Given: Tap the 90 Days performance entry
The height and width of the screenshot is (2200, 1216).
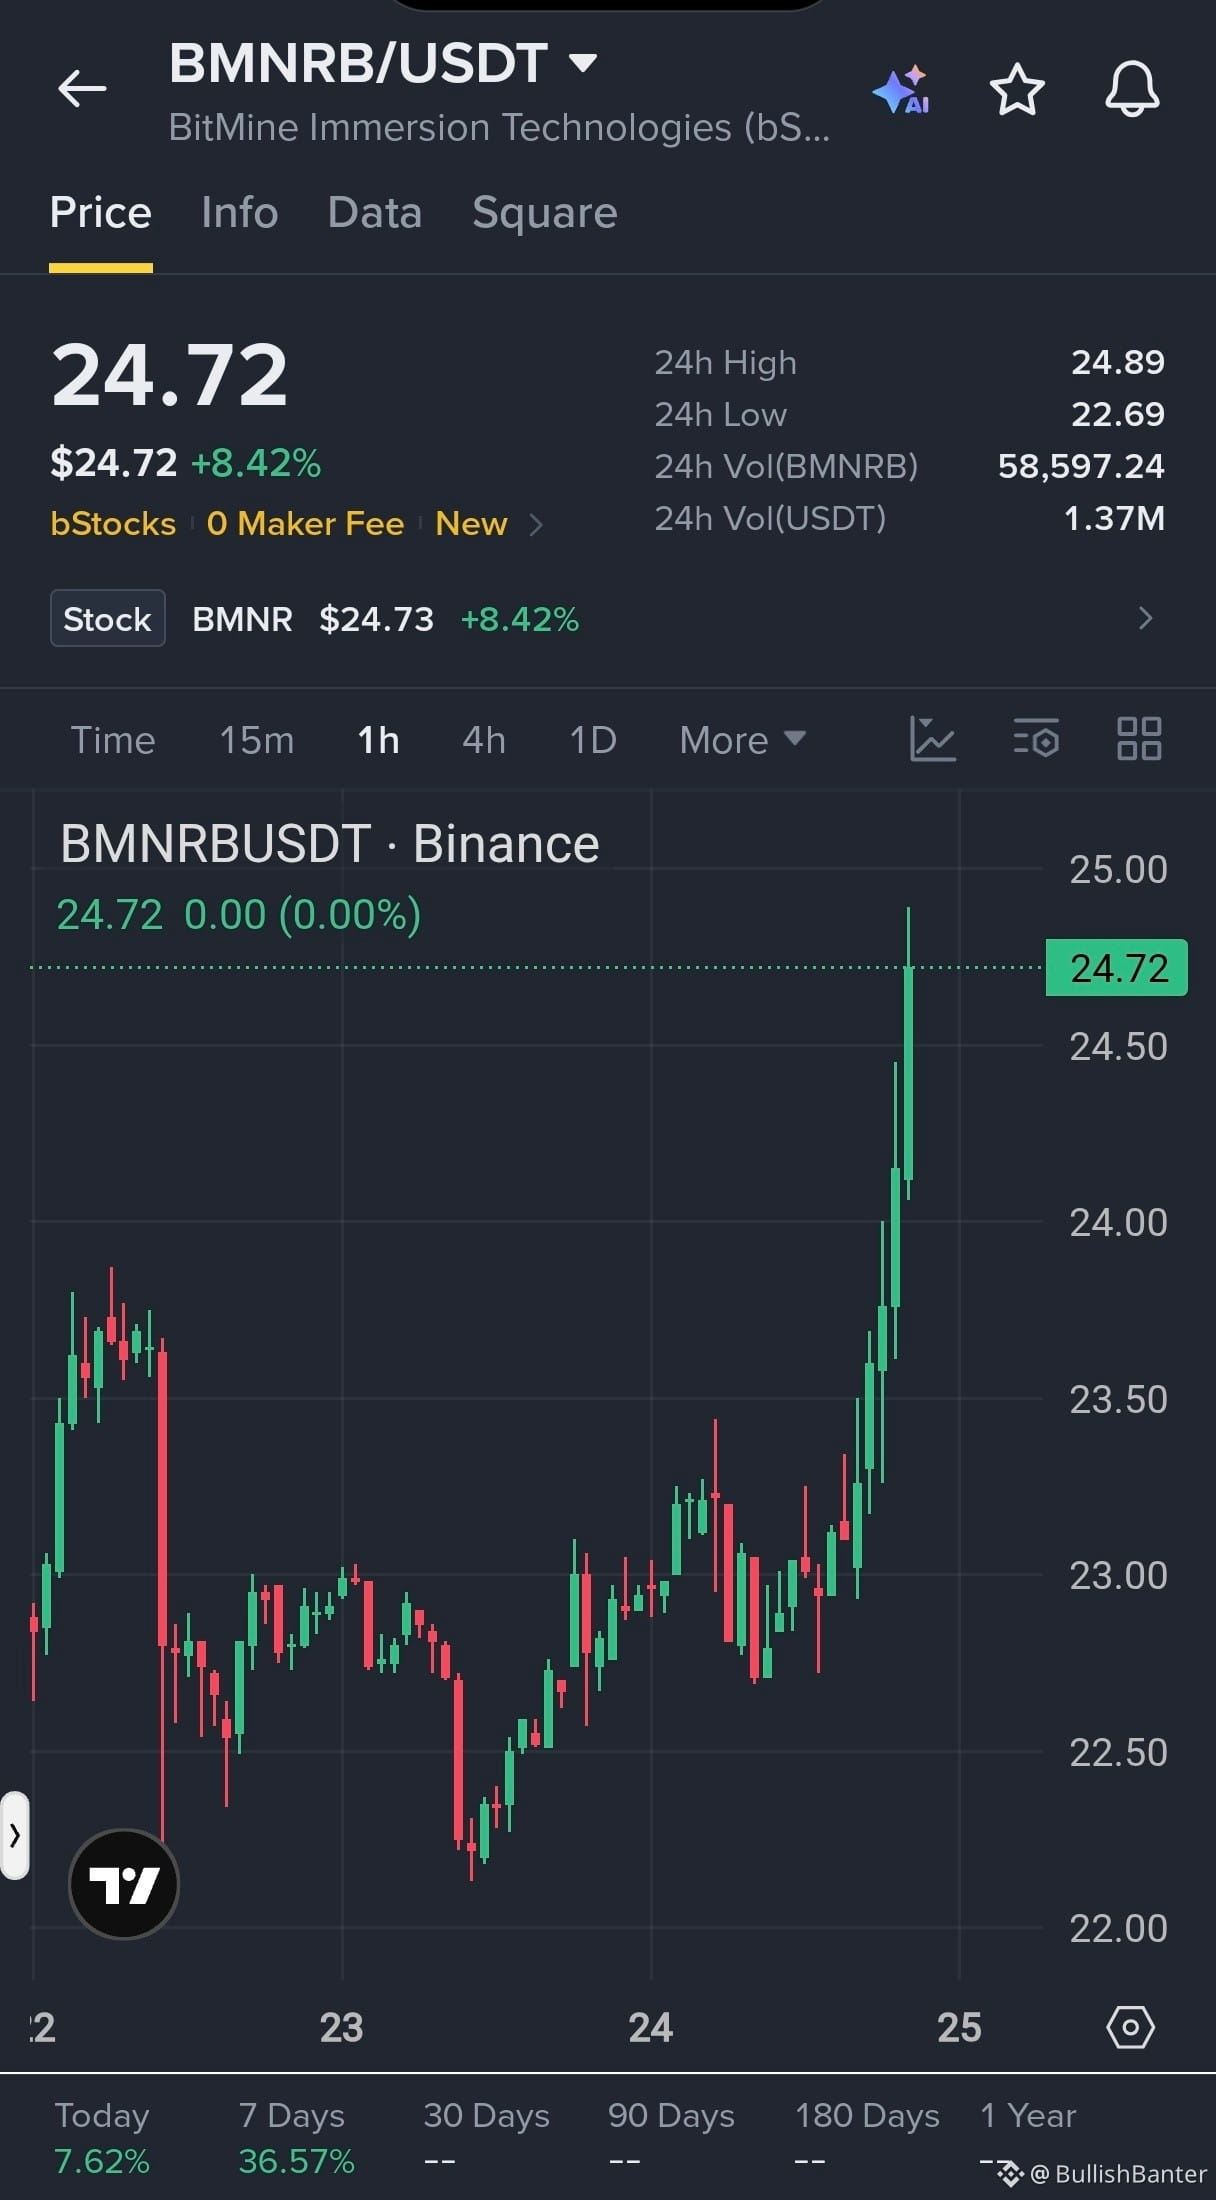Looking at the screenshot, I should coord(671,2137).
